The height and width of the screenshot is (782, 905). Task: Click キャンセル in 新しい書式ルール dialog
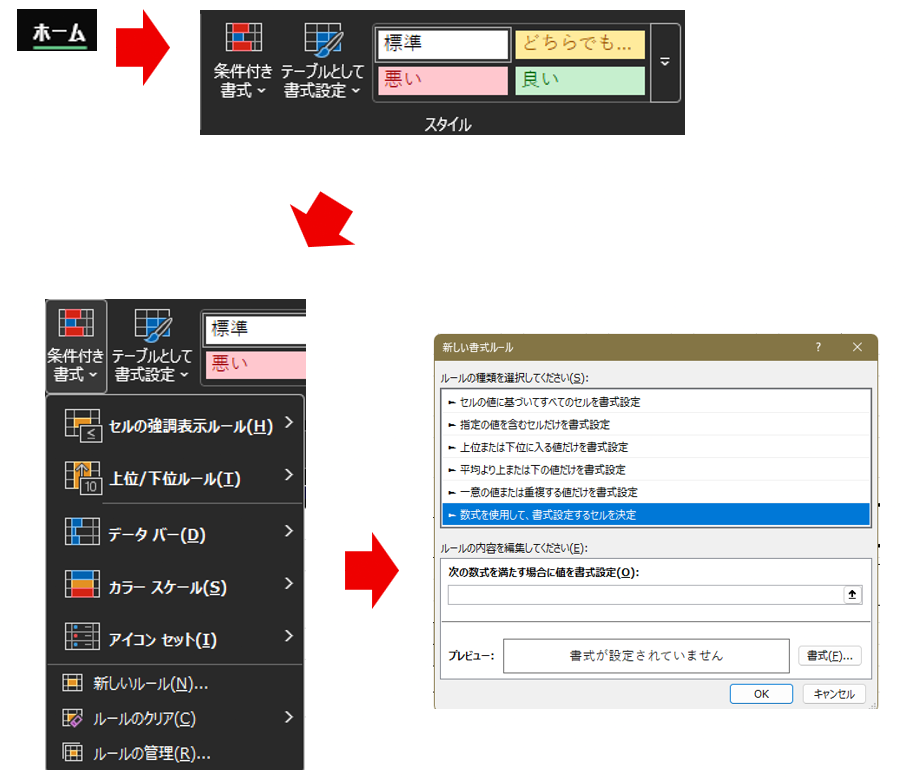834,694
